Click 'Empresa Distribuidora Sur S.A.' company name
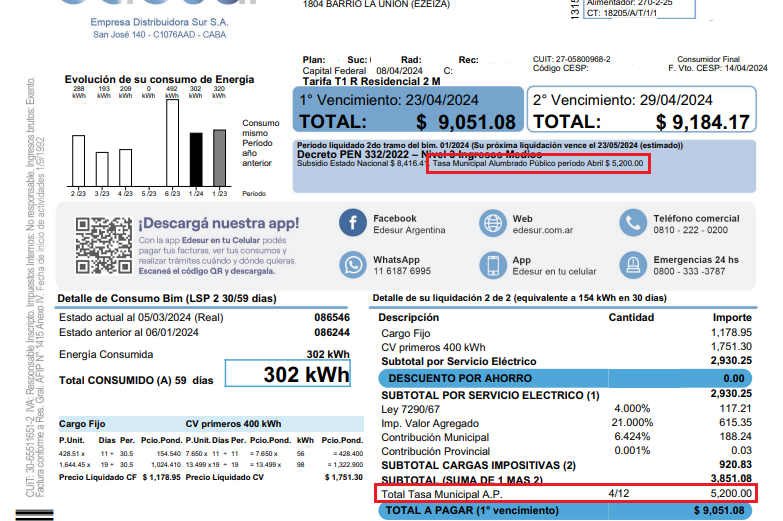This screenshot has height=521, width=783. point(159,22)
